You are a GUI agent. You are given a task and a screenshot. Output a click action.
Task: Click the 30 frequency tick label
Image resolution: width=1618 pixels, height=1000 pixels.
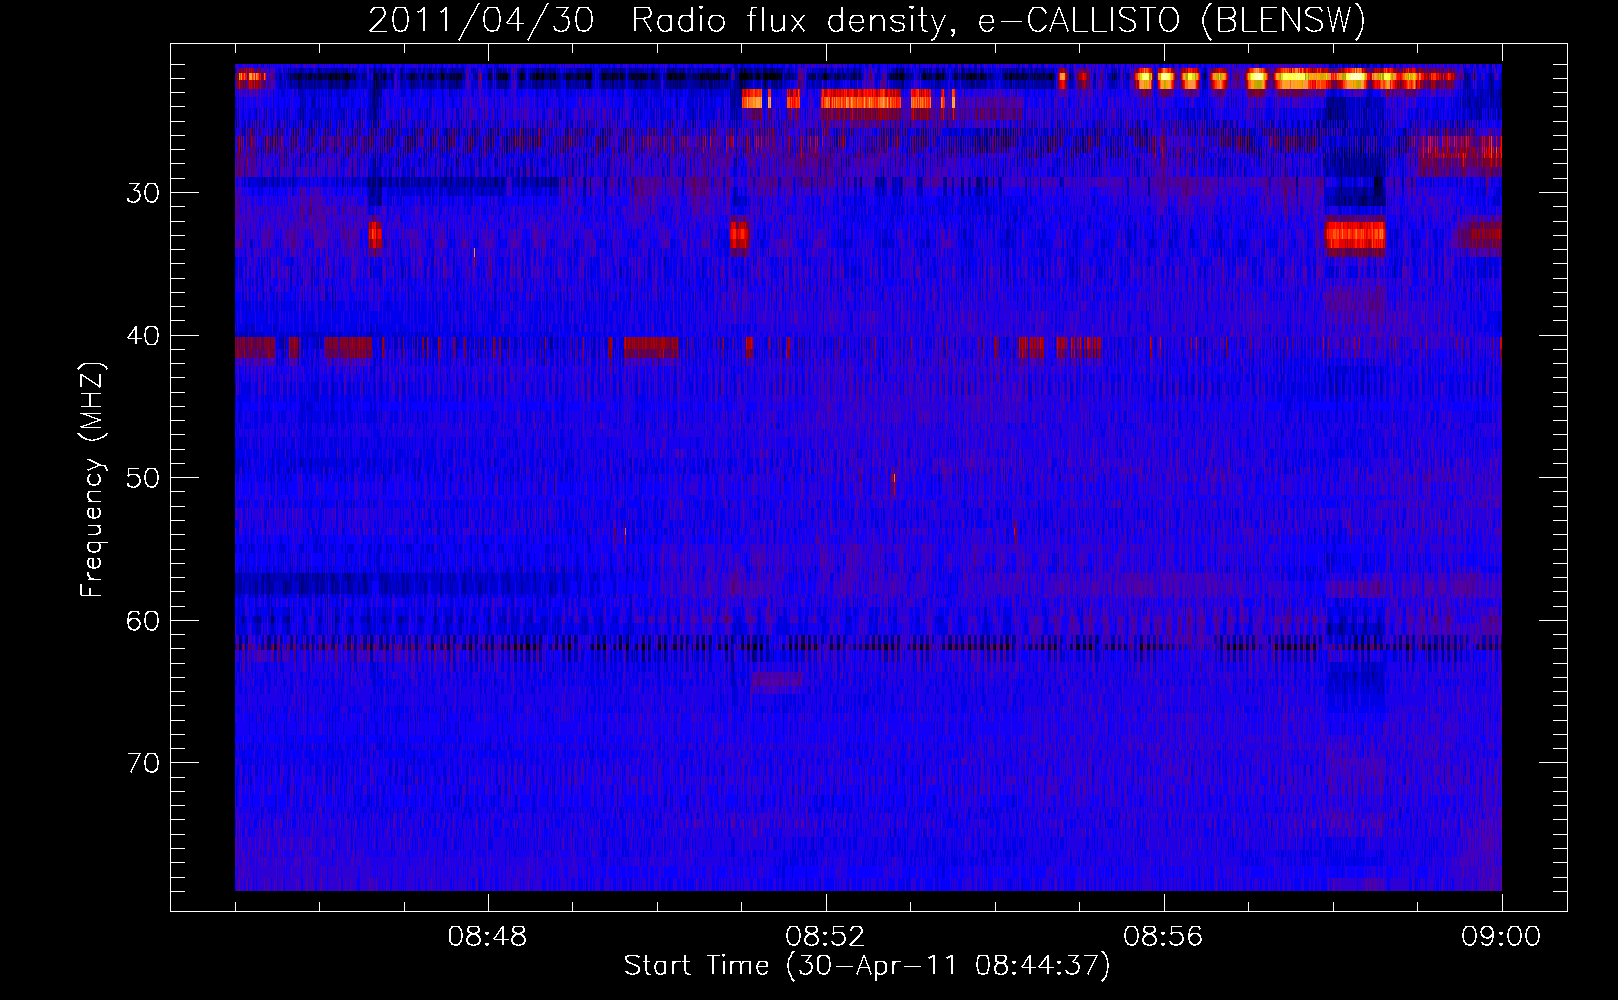143,193
